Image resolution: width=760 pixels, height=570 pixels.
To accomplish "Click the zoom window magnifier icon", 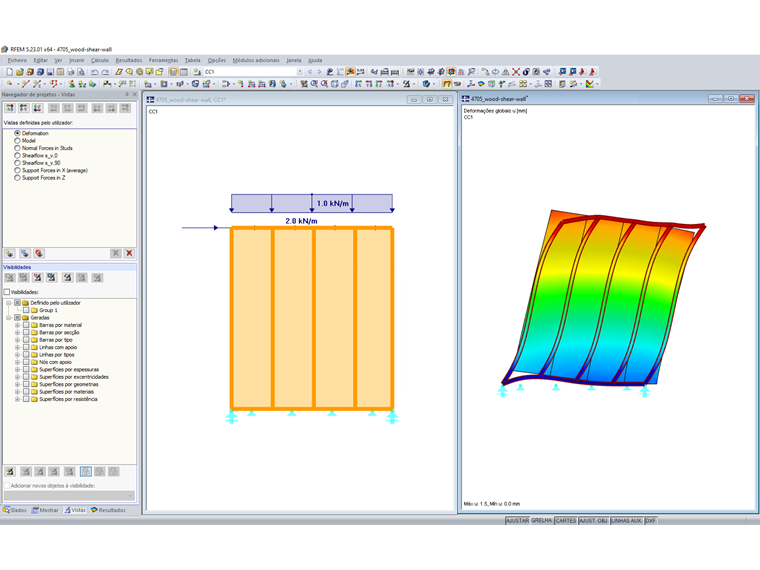I will point(314,84).
